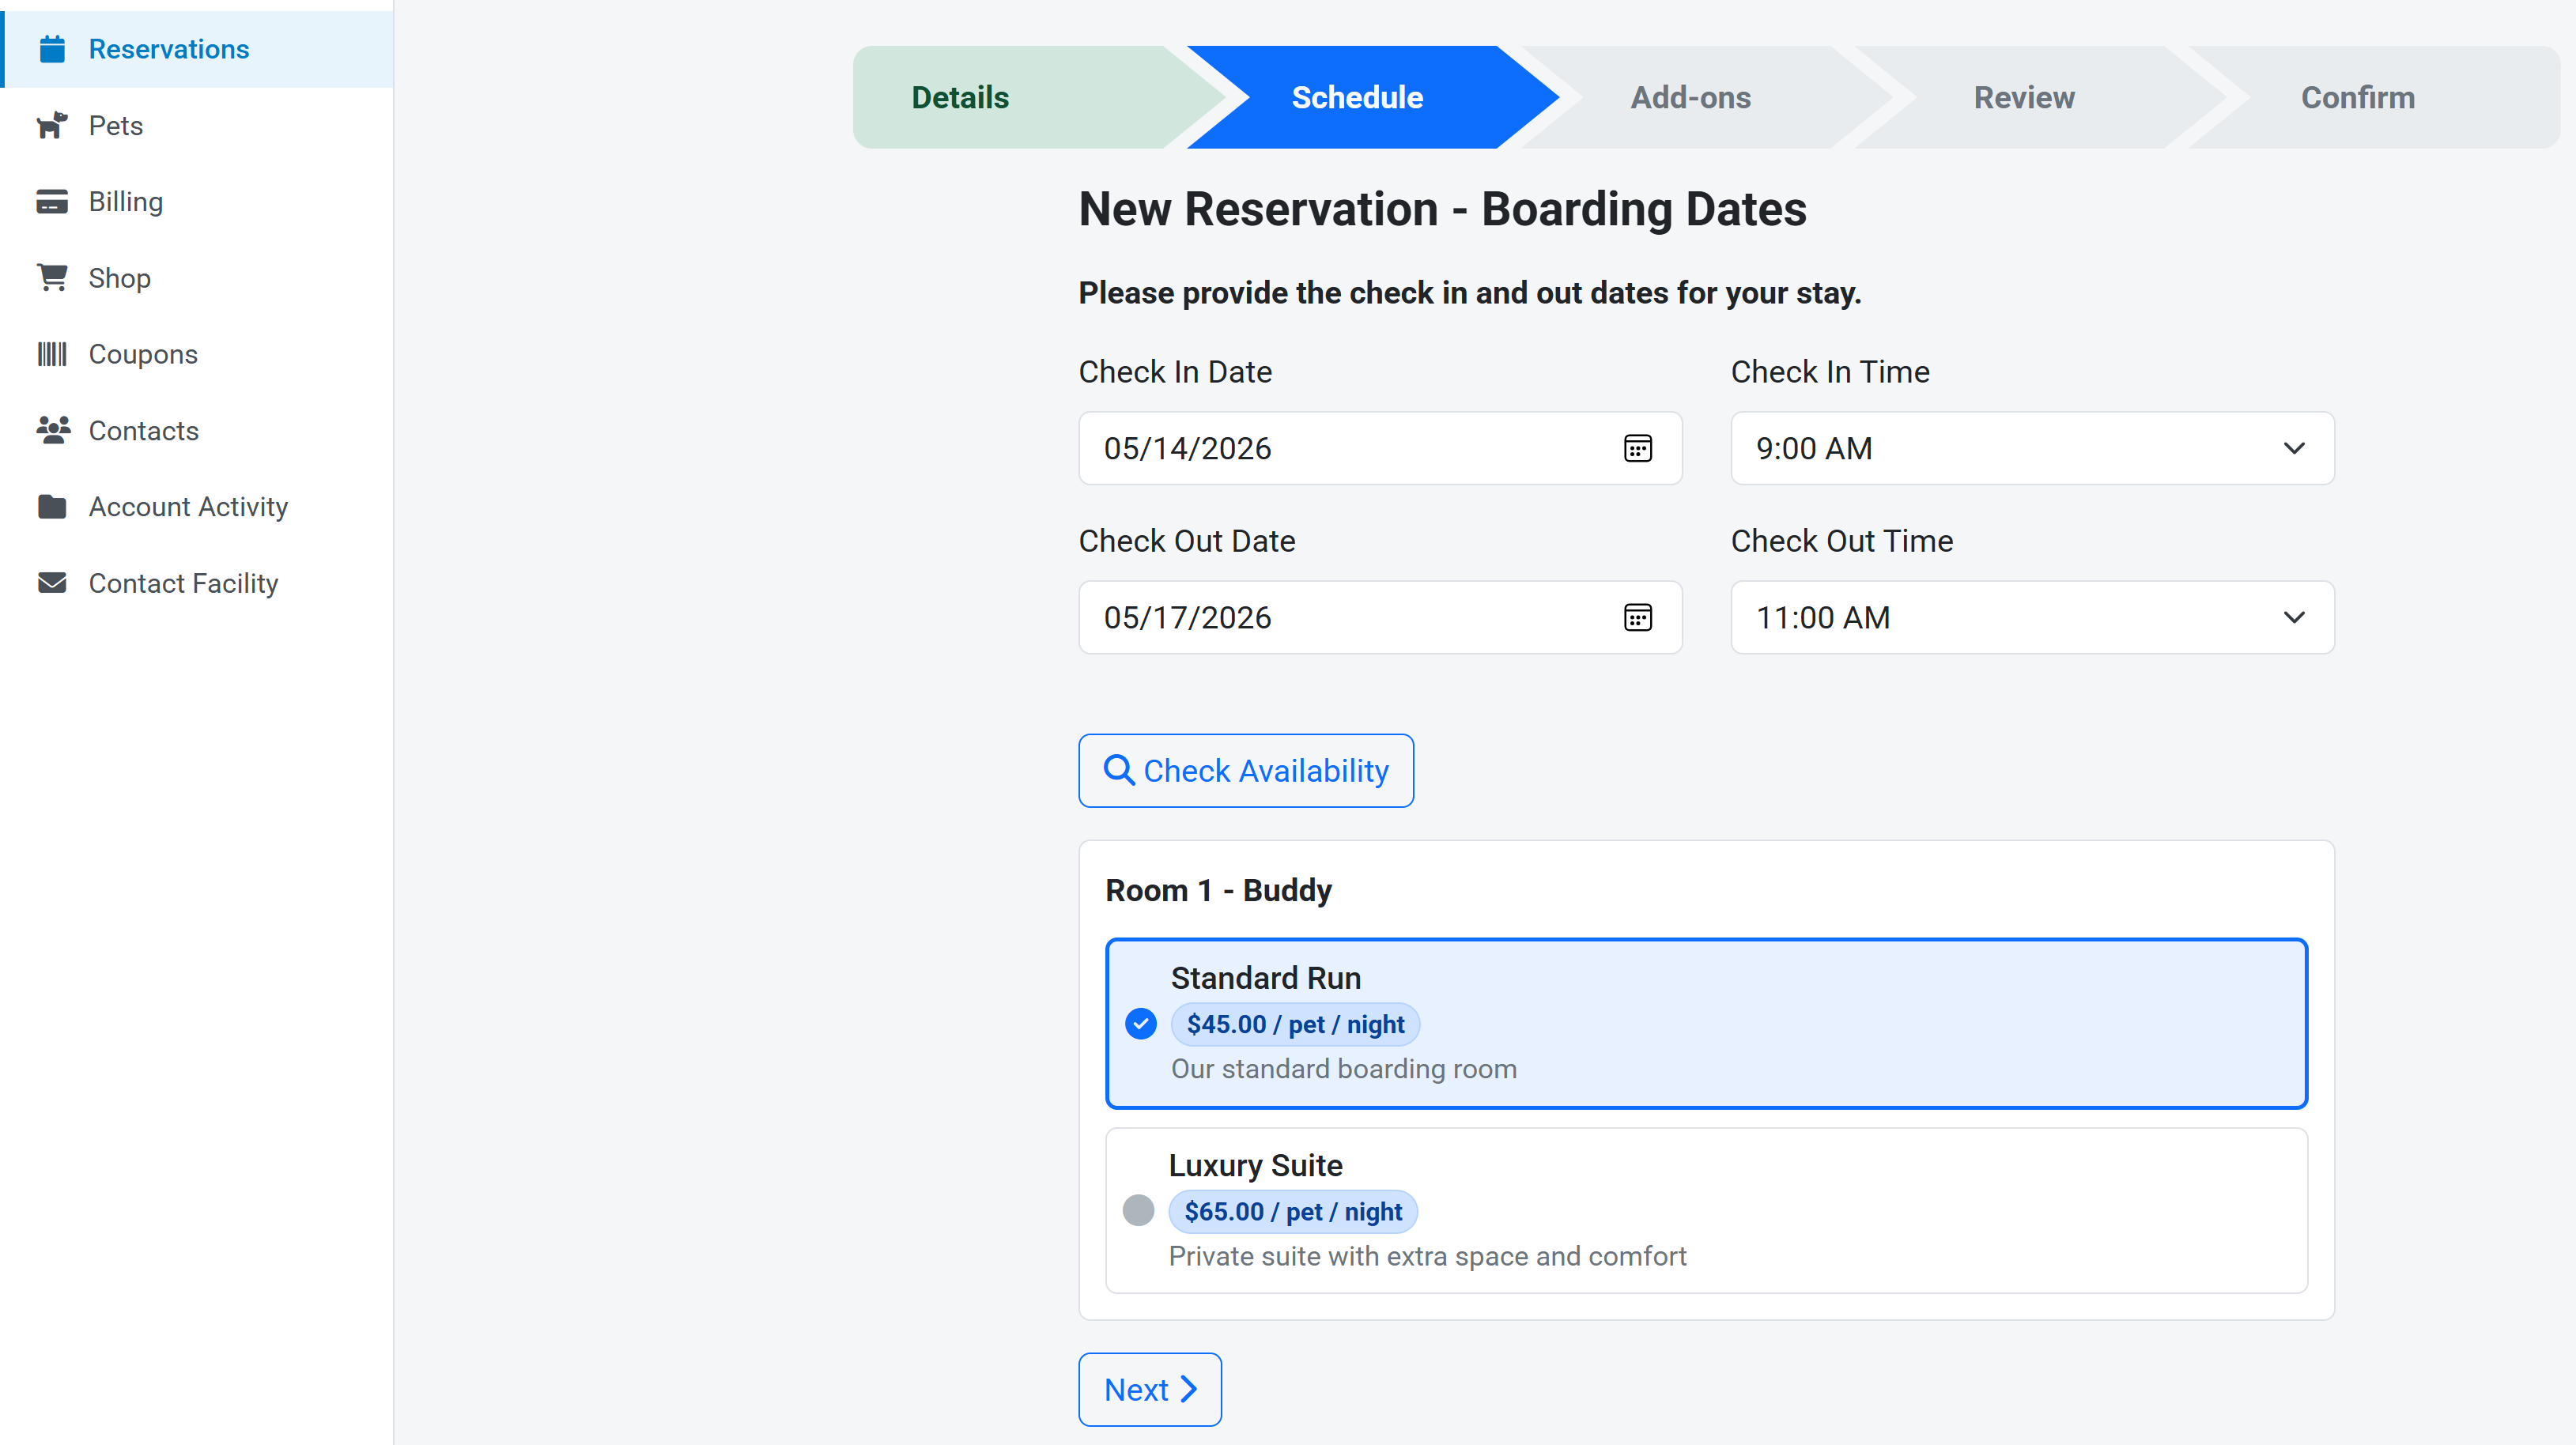
Task: Open the Check Out Date calendar picker
Action: tap(1638, 617)
